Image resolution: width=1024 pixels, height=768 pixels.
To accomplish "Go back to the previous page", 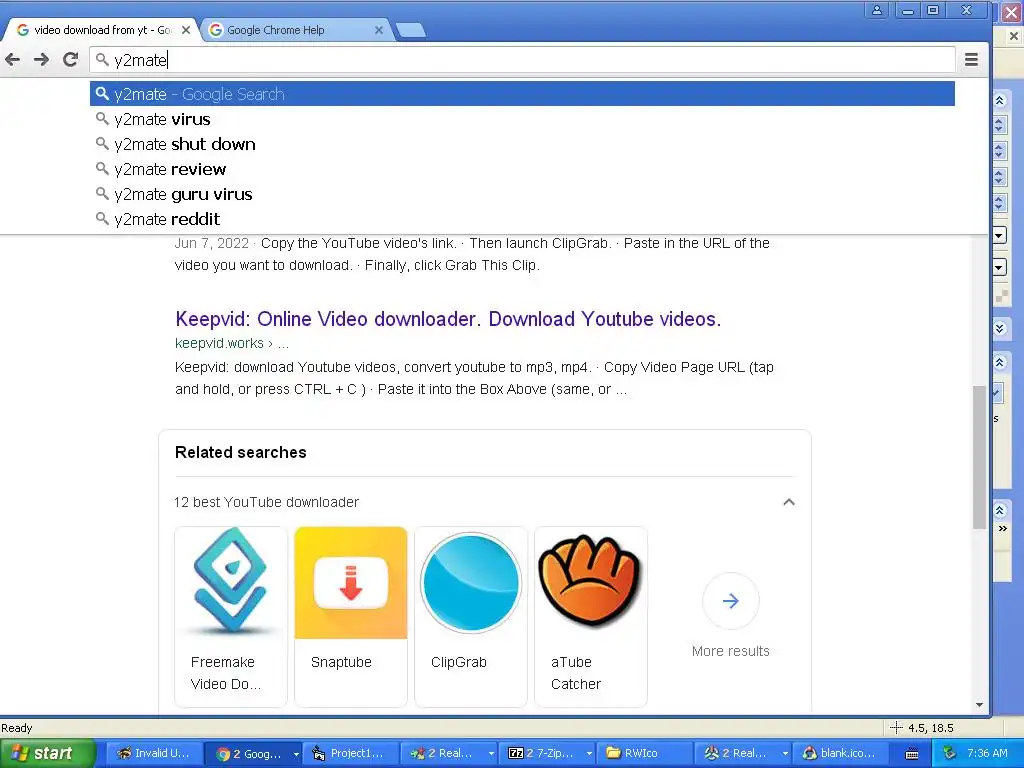I will coord(12,60).
